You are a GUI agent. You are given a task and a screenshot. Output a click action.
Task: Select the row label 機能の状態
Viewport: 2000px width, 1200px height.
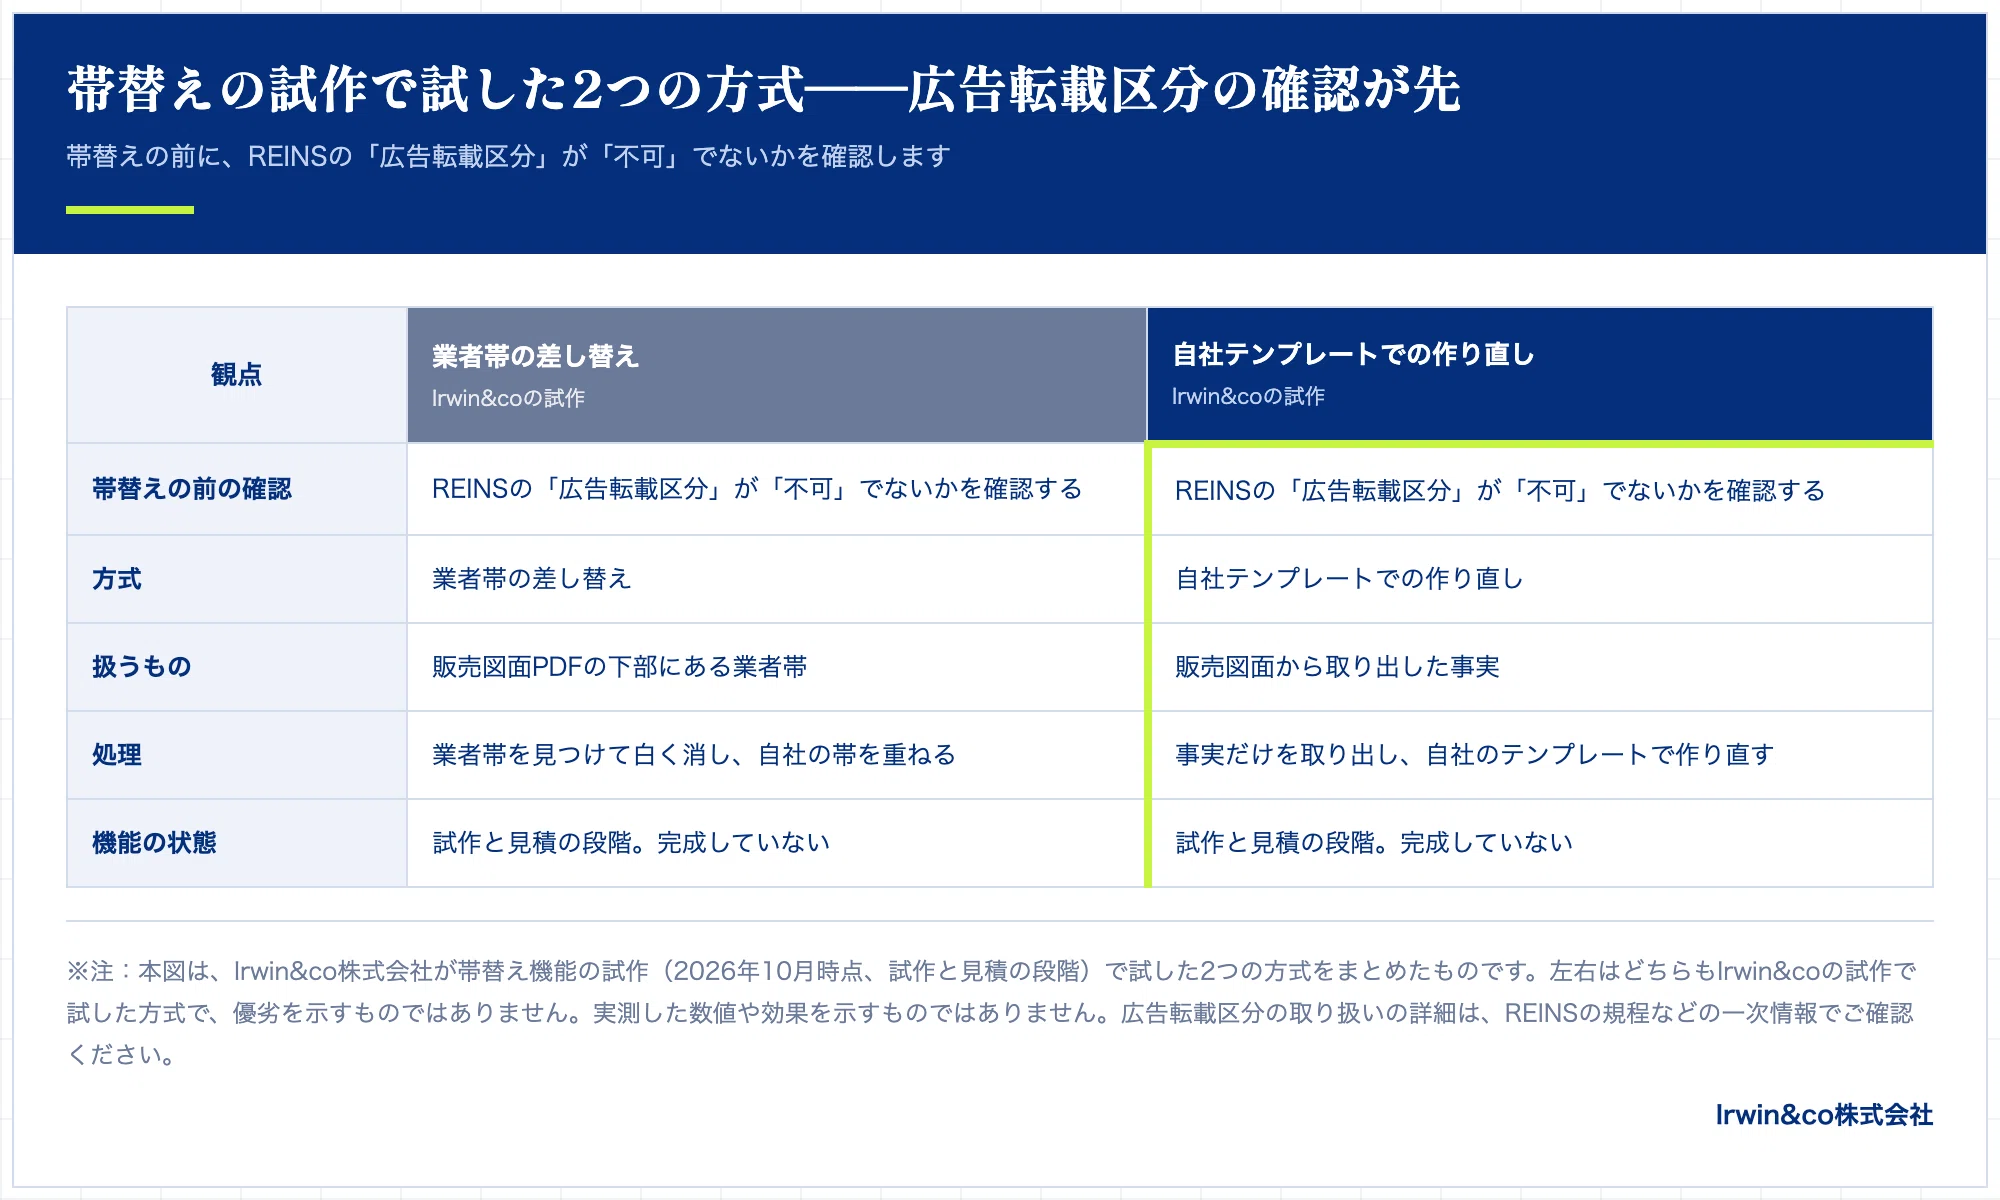click(237, 843)
